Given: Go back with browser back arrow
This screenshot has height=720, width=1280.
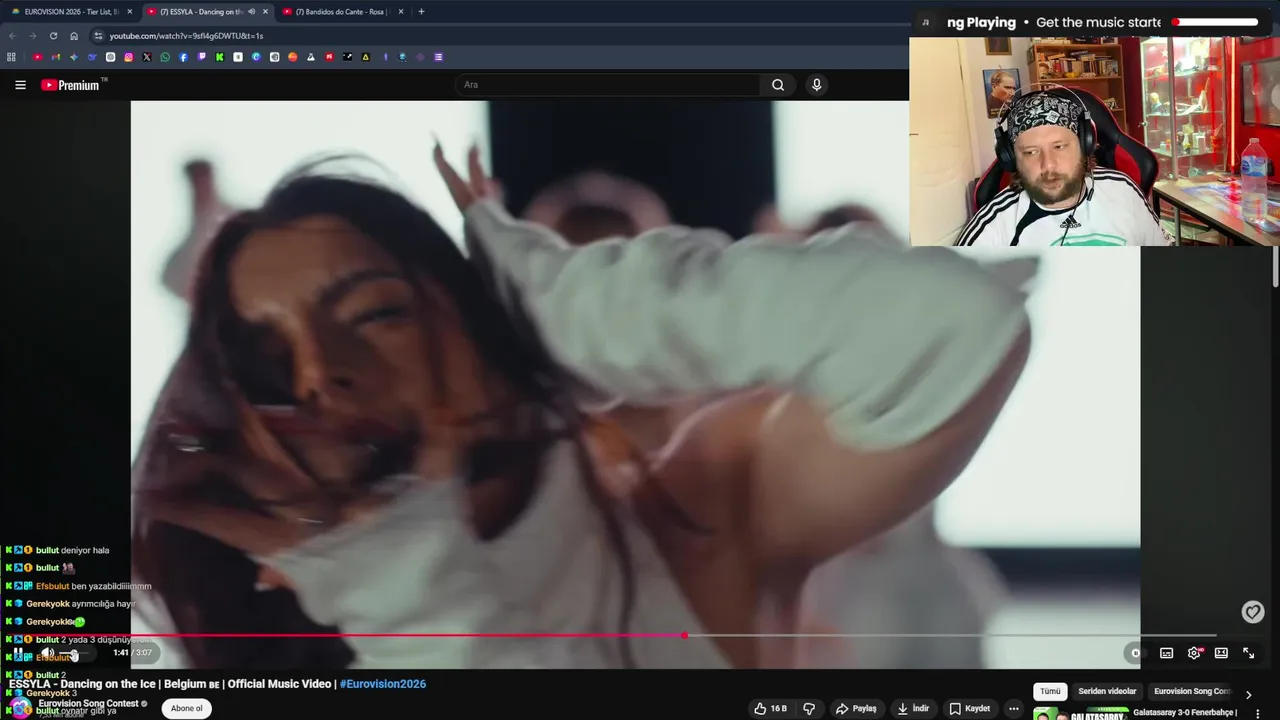Looking at the screenshot, I should pos(12,36).
